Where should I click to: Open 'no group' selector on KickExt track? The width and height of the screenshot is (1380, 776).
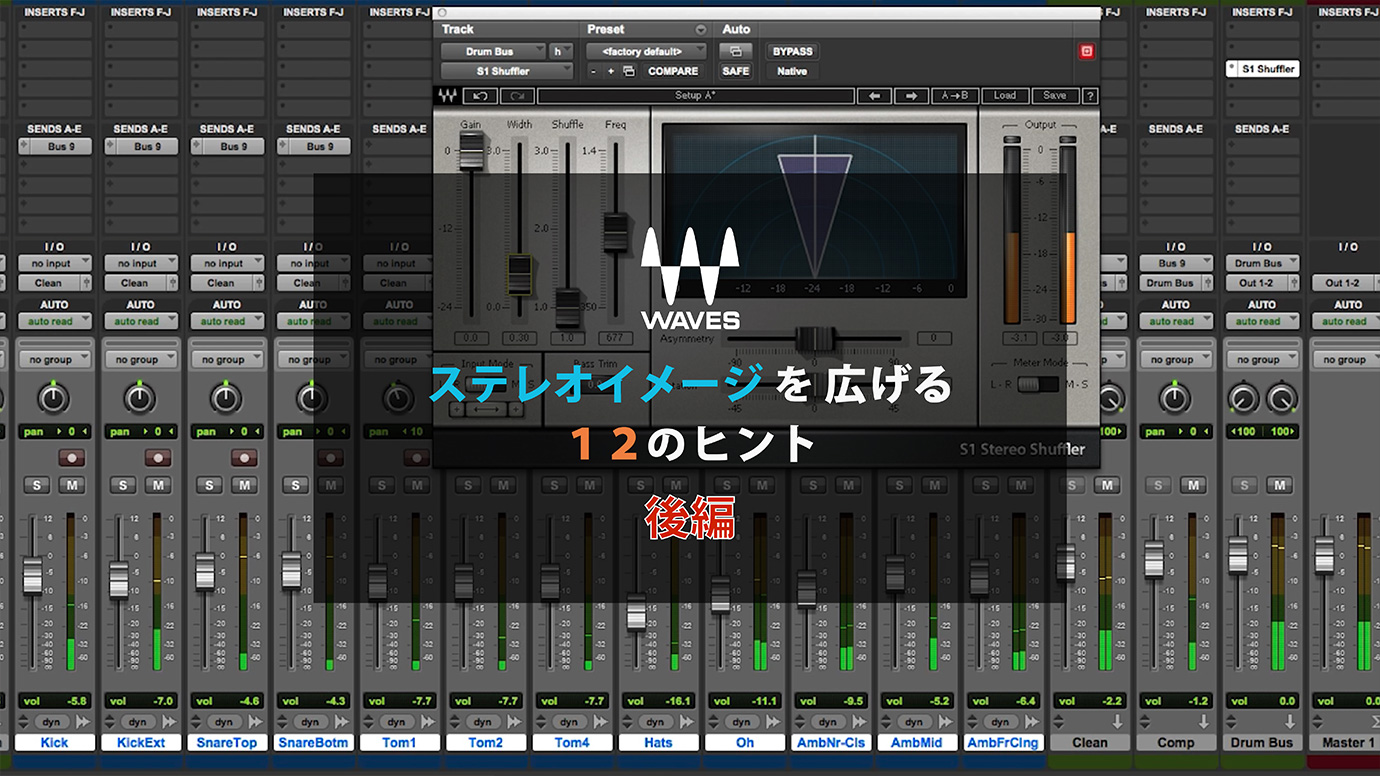coord(140,360)
